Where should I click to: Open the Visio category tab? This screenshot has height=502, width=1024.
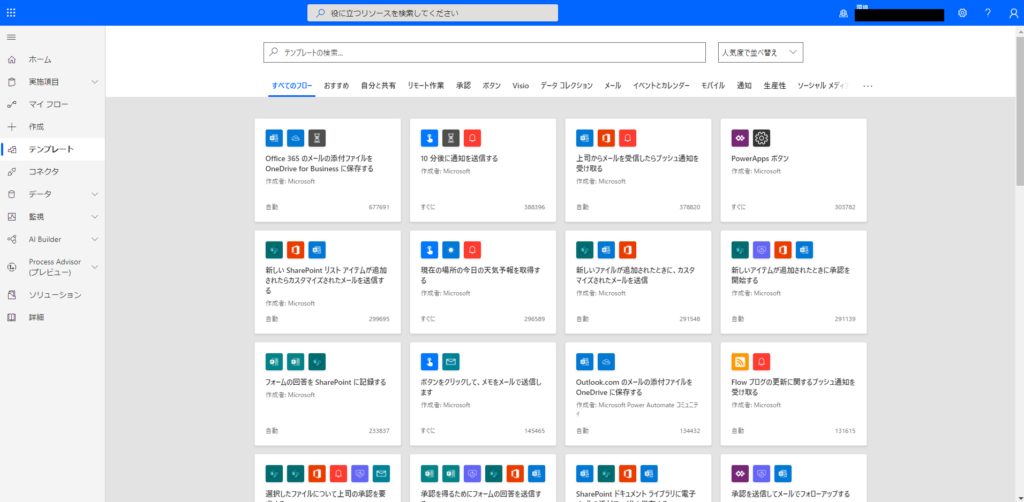tap(520, 86)
